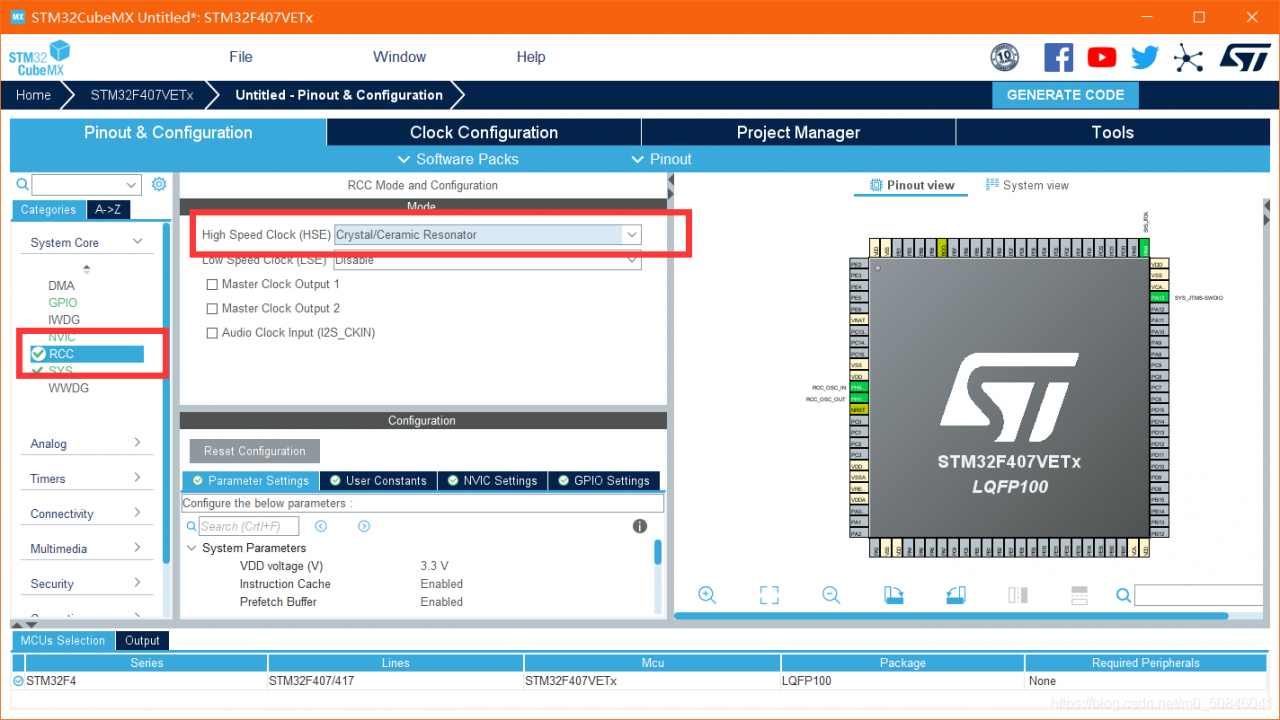Screen dimensions: 1280x720
Task: Expand the Timers category
Action: coord(137,477)
